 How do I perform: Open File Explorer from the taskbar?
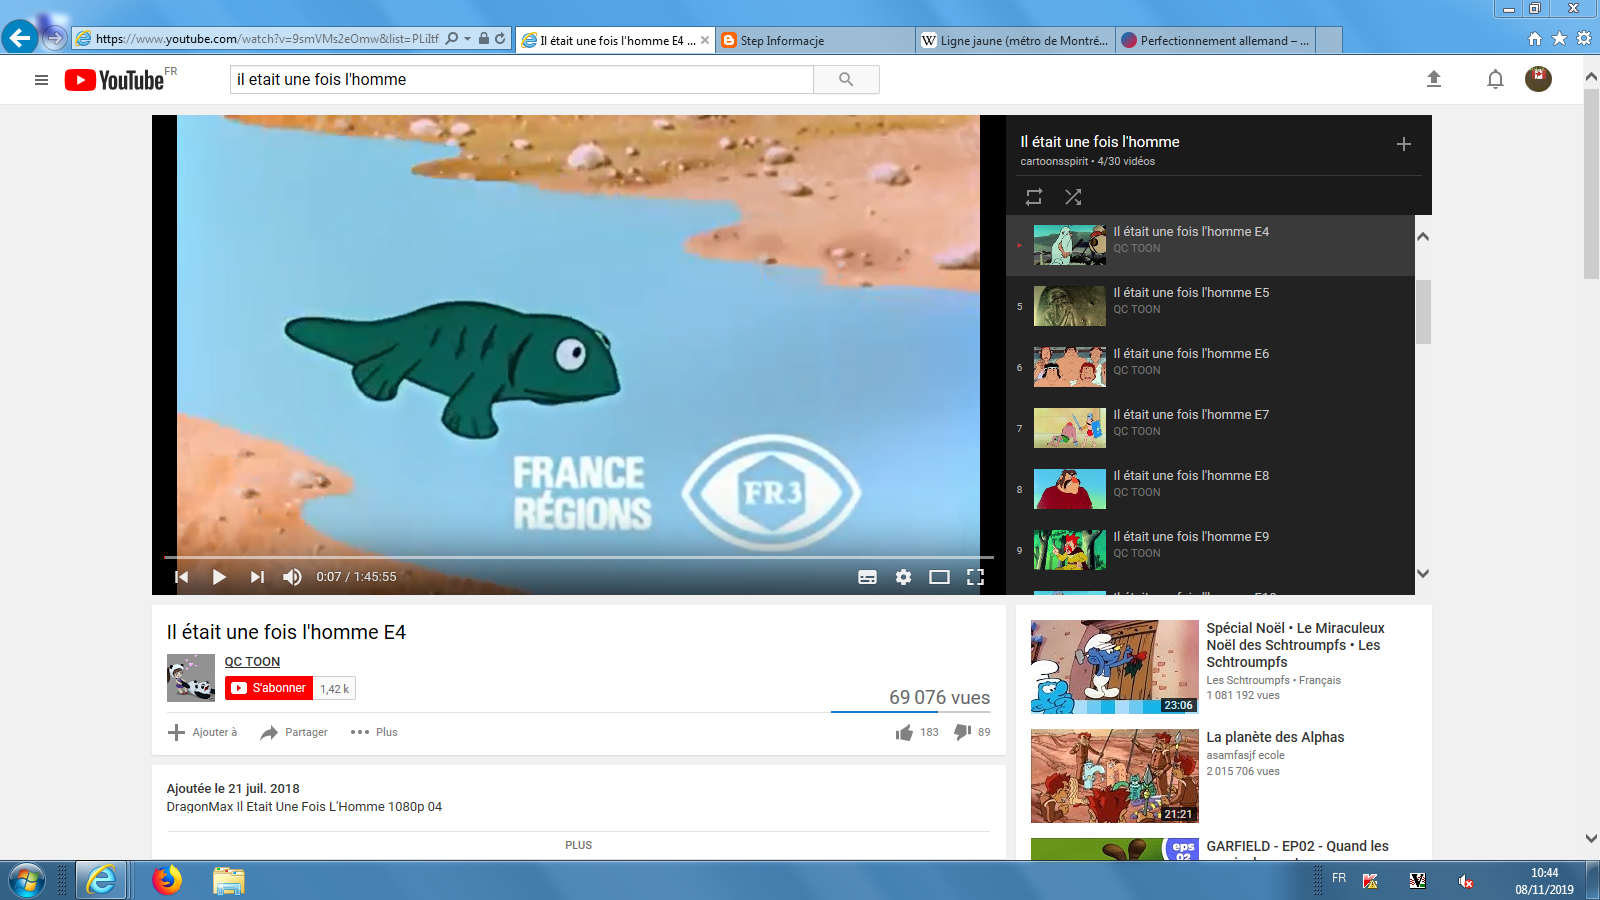[228, 880]
